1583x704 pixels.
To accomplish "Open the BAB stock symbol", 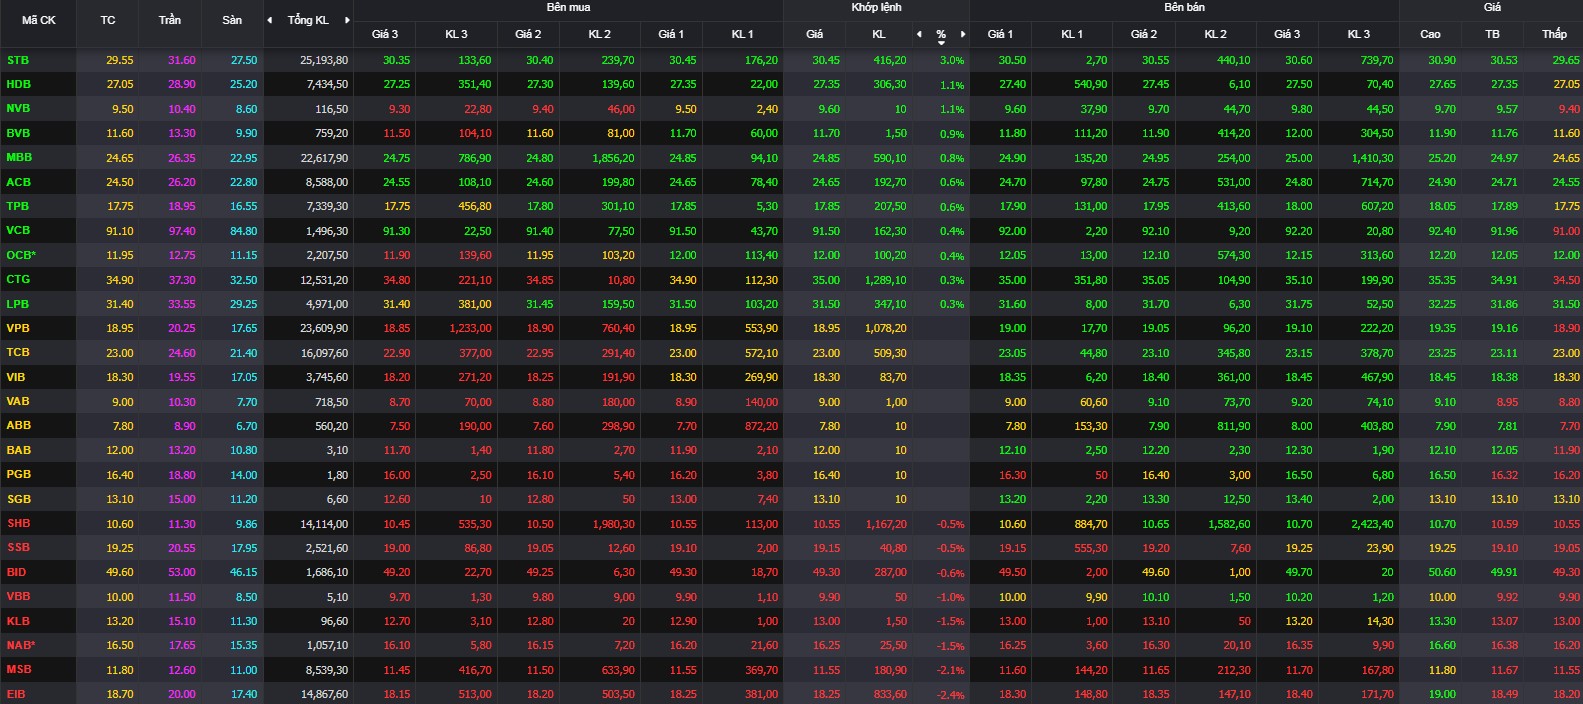I will click(19, 450).
